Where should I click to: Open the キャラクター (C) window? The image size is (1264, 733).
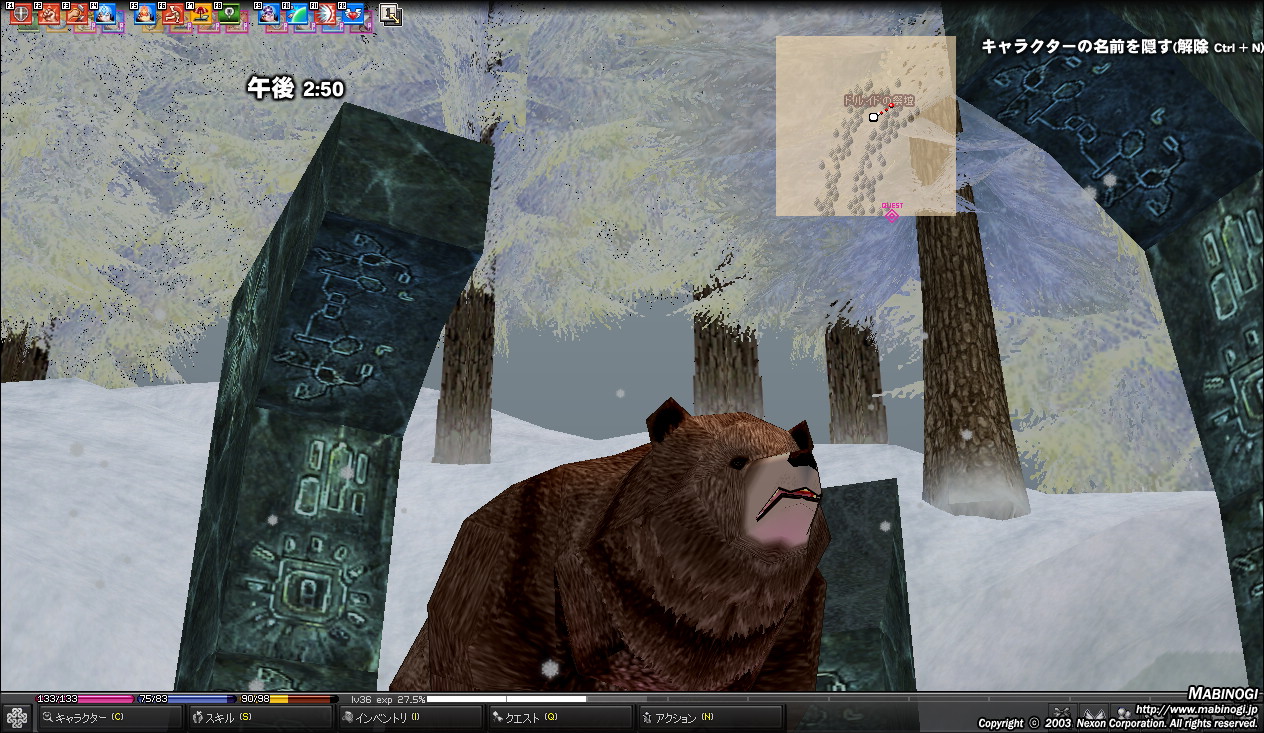point(109,717)
